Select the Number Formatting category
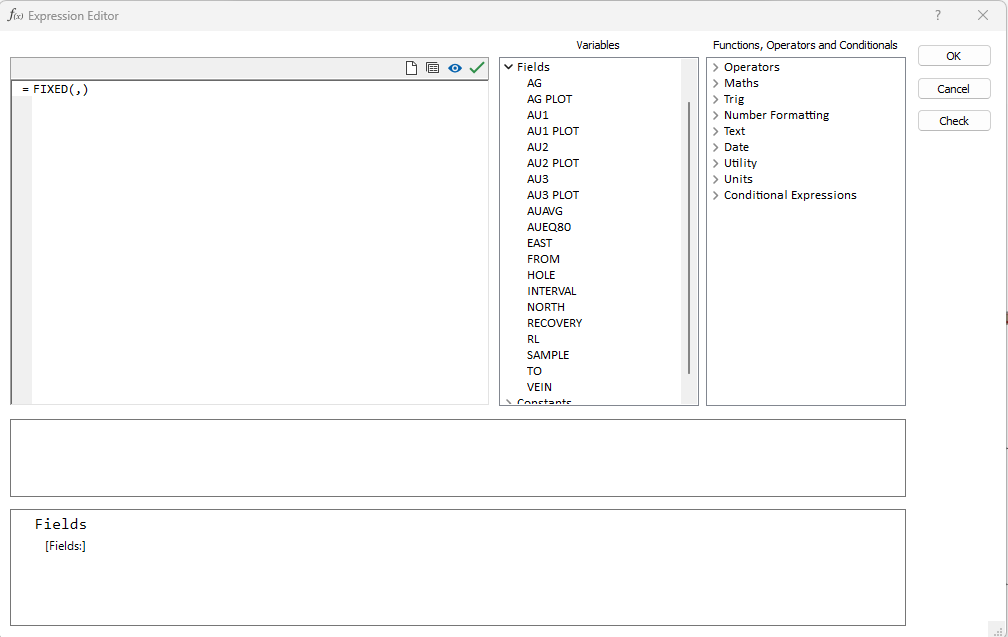Image resolution: width=1008 pixels, height=637 pixels. (776, 115)
